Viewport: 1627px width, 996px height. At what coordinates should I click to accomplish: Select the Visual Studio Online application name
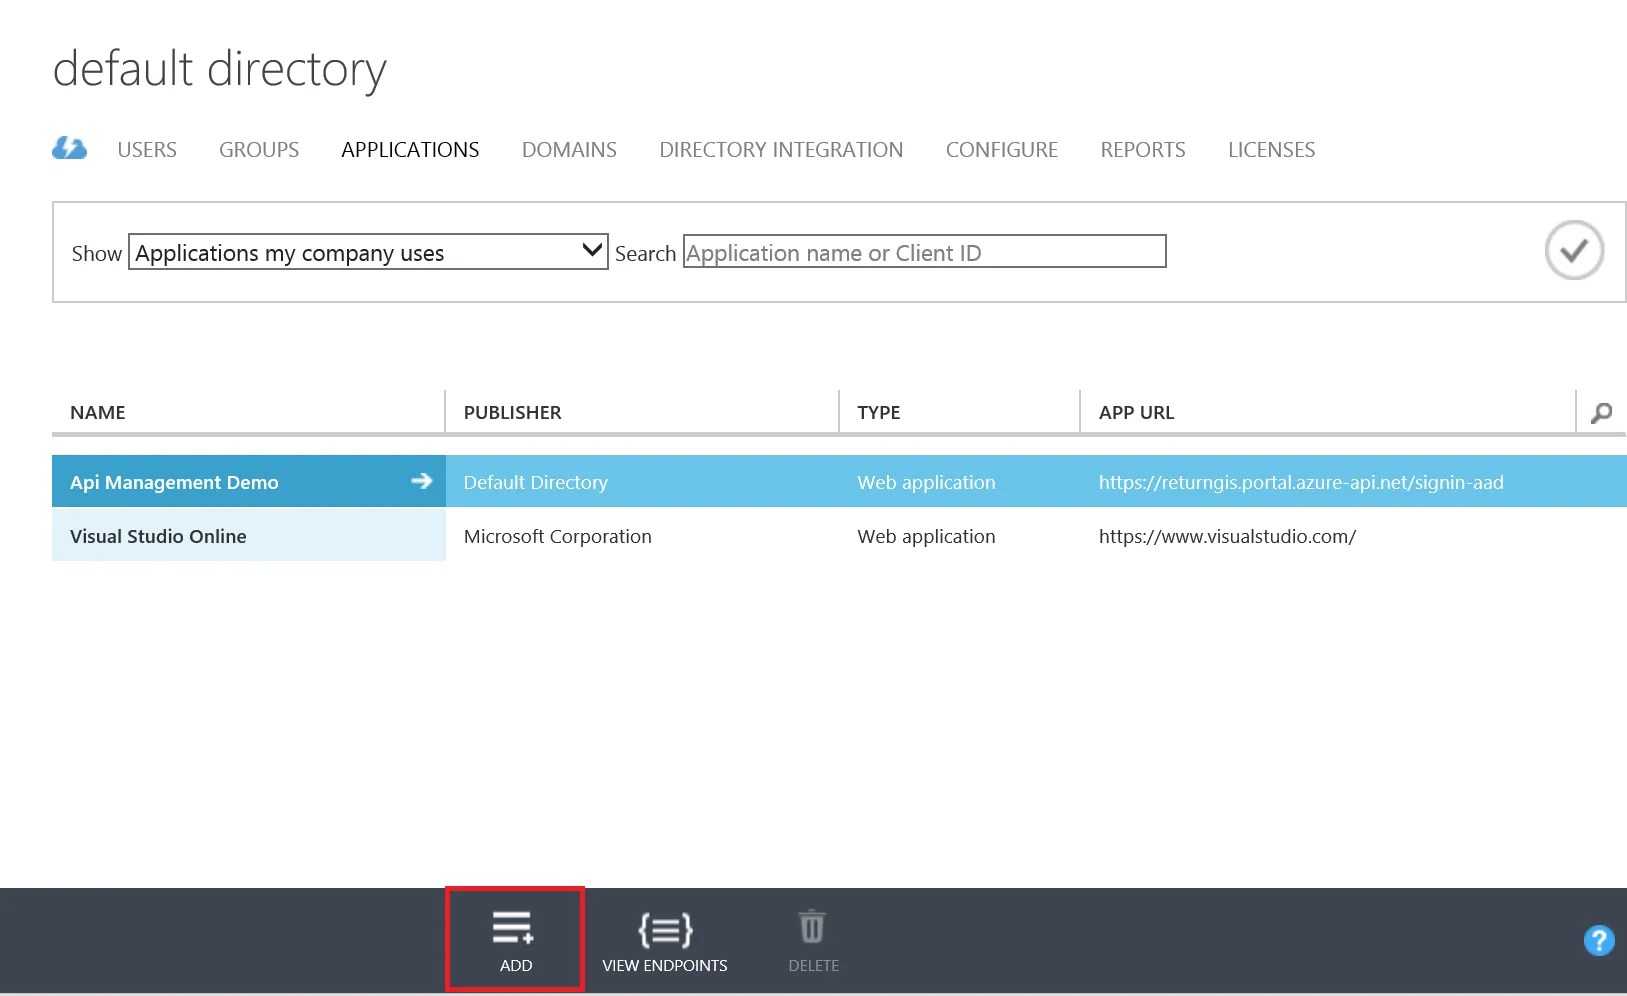click(x=158, y=536)
